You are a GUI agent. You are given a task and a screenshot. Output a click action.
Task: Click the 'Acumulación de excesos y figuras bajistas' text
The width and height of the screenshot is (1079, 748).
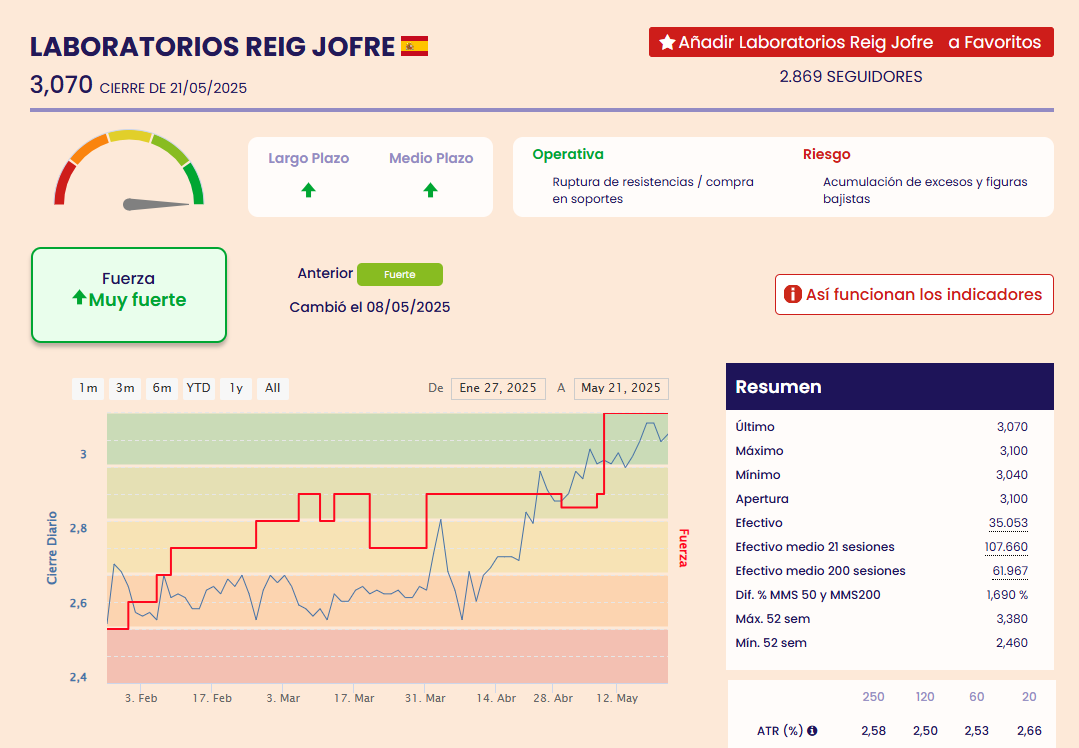925,191
